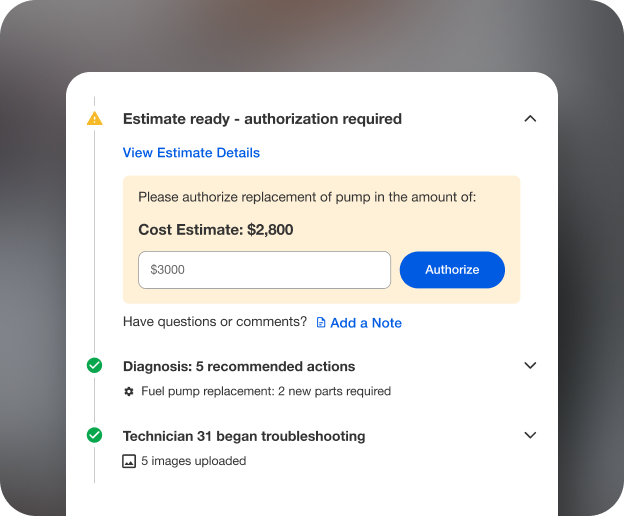
Task: Click the green checkmark beside Diagnosis
Action: 94,366
